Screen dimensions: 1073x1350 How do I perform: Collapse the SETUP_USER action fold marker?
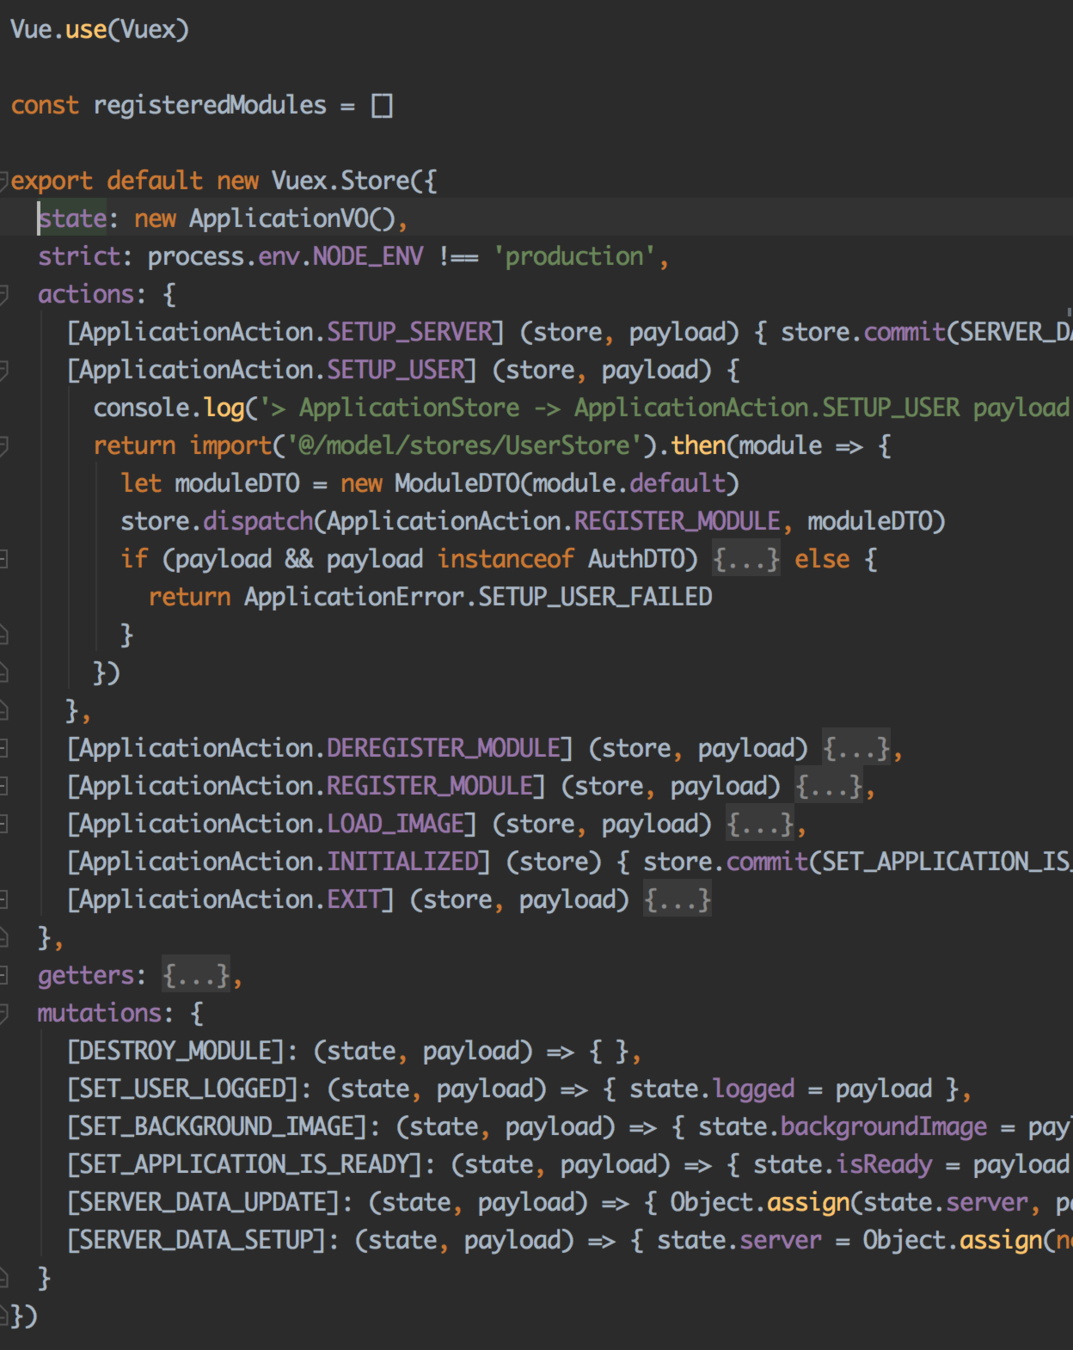coord(3,370)
